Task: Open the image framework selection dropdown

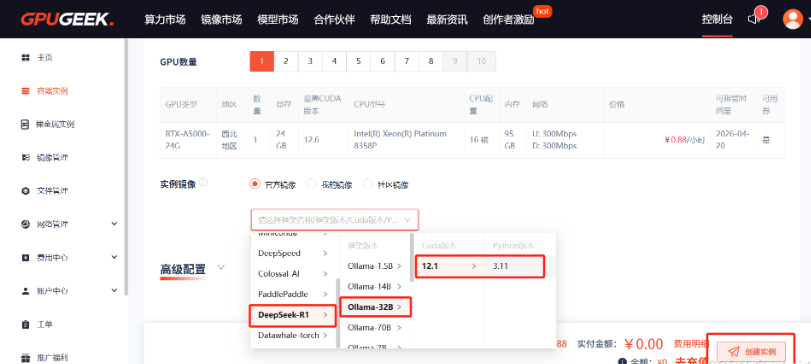Action: 335,220
